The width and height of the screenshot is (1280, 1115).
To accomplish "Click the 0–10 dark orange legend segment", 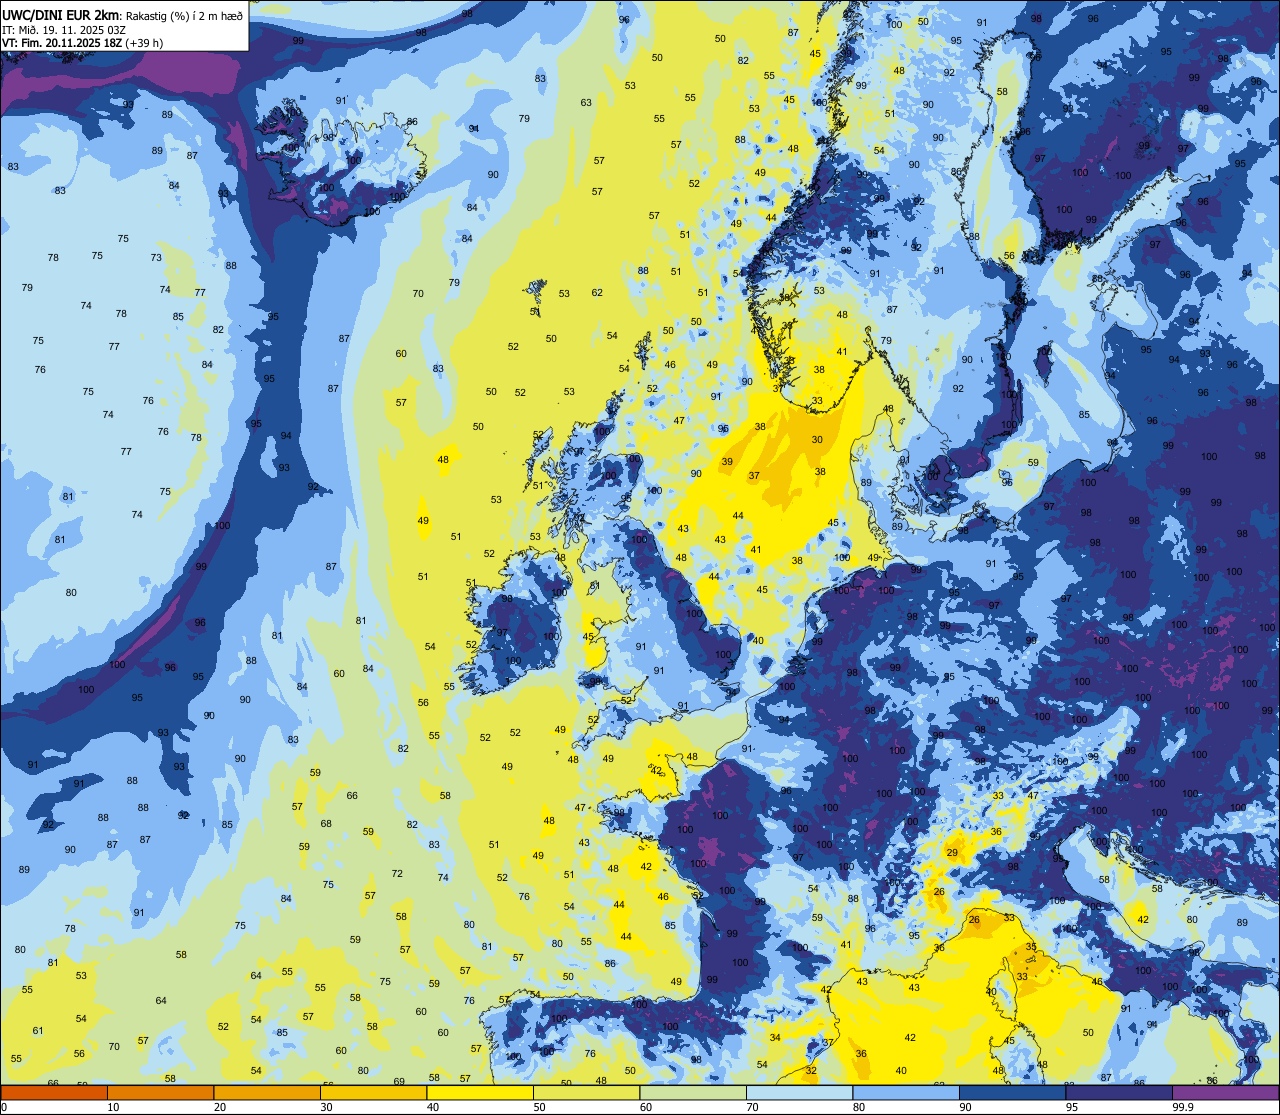I will coord(54,1092).
